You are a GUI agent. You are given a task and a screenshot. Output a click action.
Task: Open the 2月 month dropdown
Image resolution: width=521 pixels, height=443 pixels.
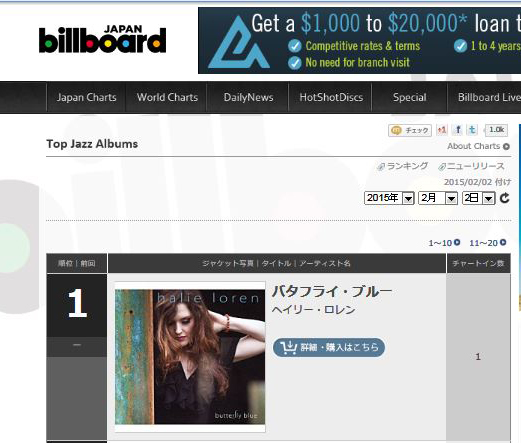click(438, 198)
